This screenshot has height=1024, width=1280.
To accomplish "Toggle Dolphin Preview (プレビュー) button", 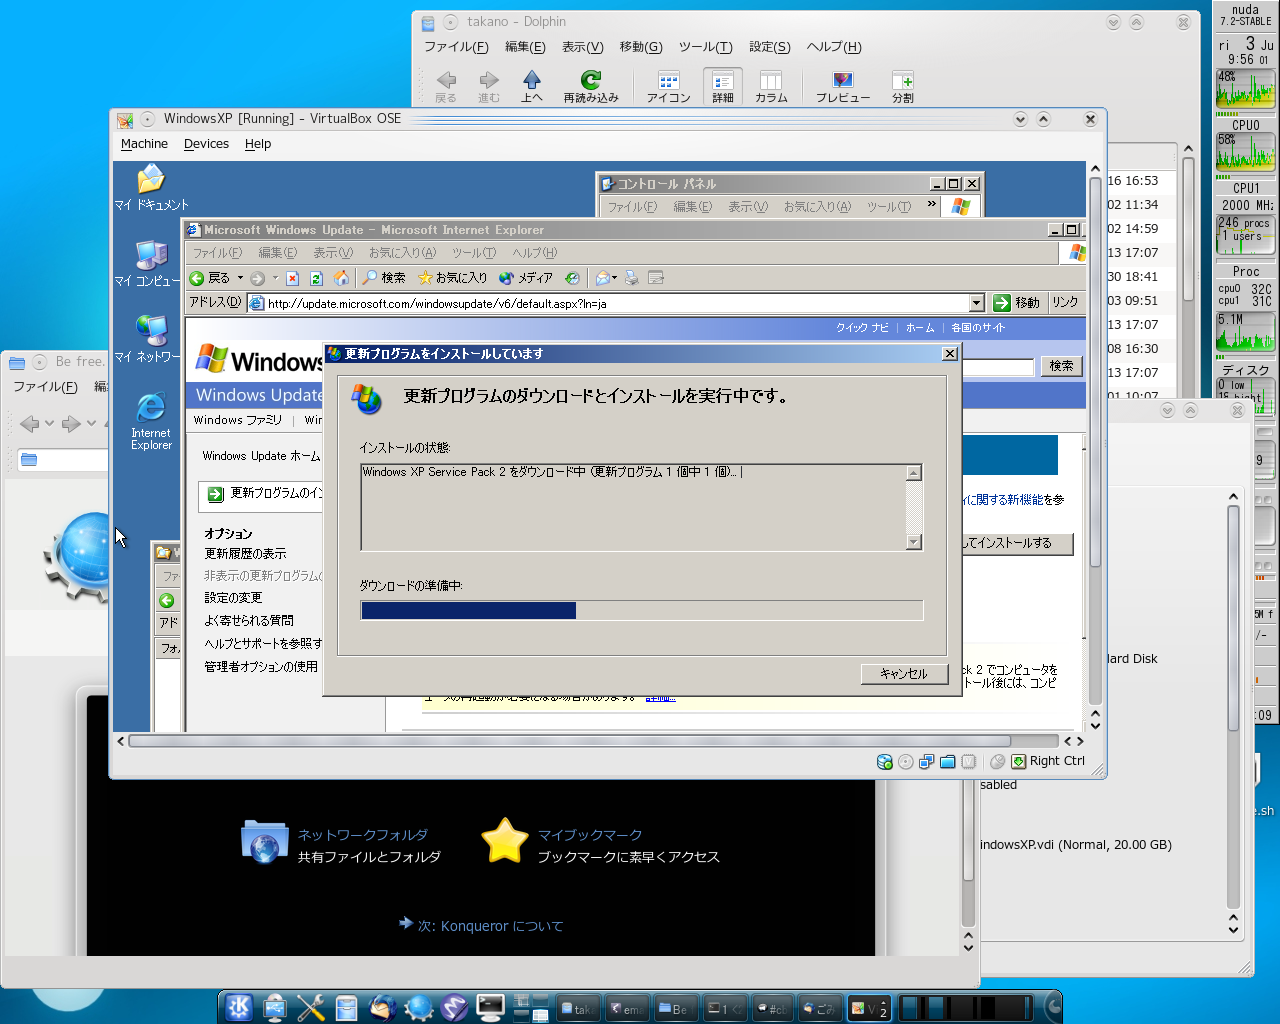I will (843, 86).
